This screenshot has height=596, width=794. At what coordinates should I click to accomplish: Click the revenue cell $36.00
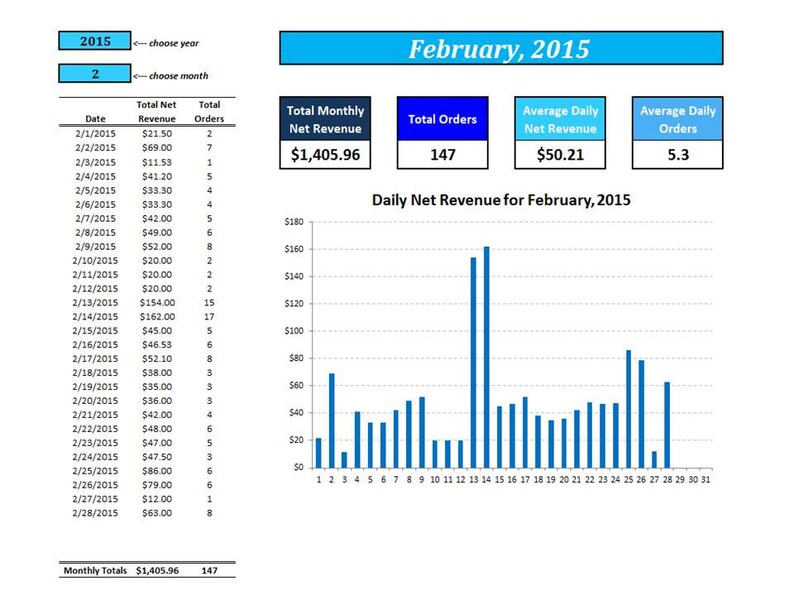[157, 401]
